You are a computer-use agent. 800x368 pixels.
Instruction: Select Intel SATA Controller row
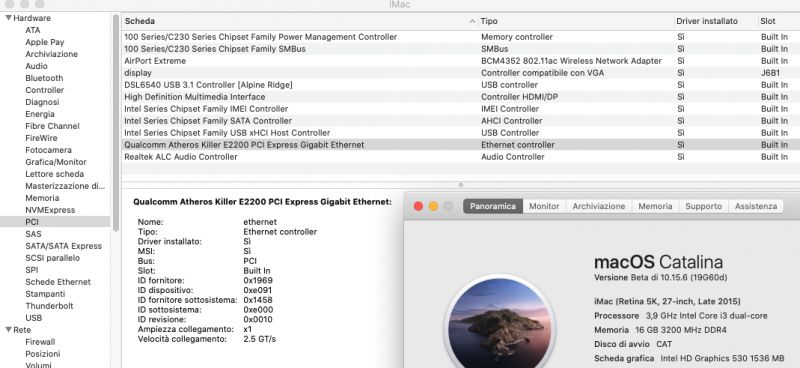click(461, 121)
